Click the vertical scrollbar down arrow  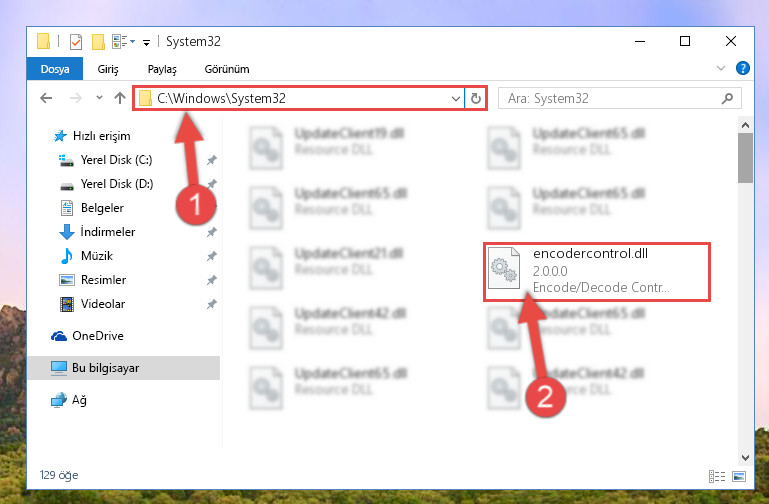pos(745,458)
